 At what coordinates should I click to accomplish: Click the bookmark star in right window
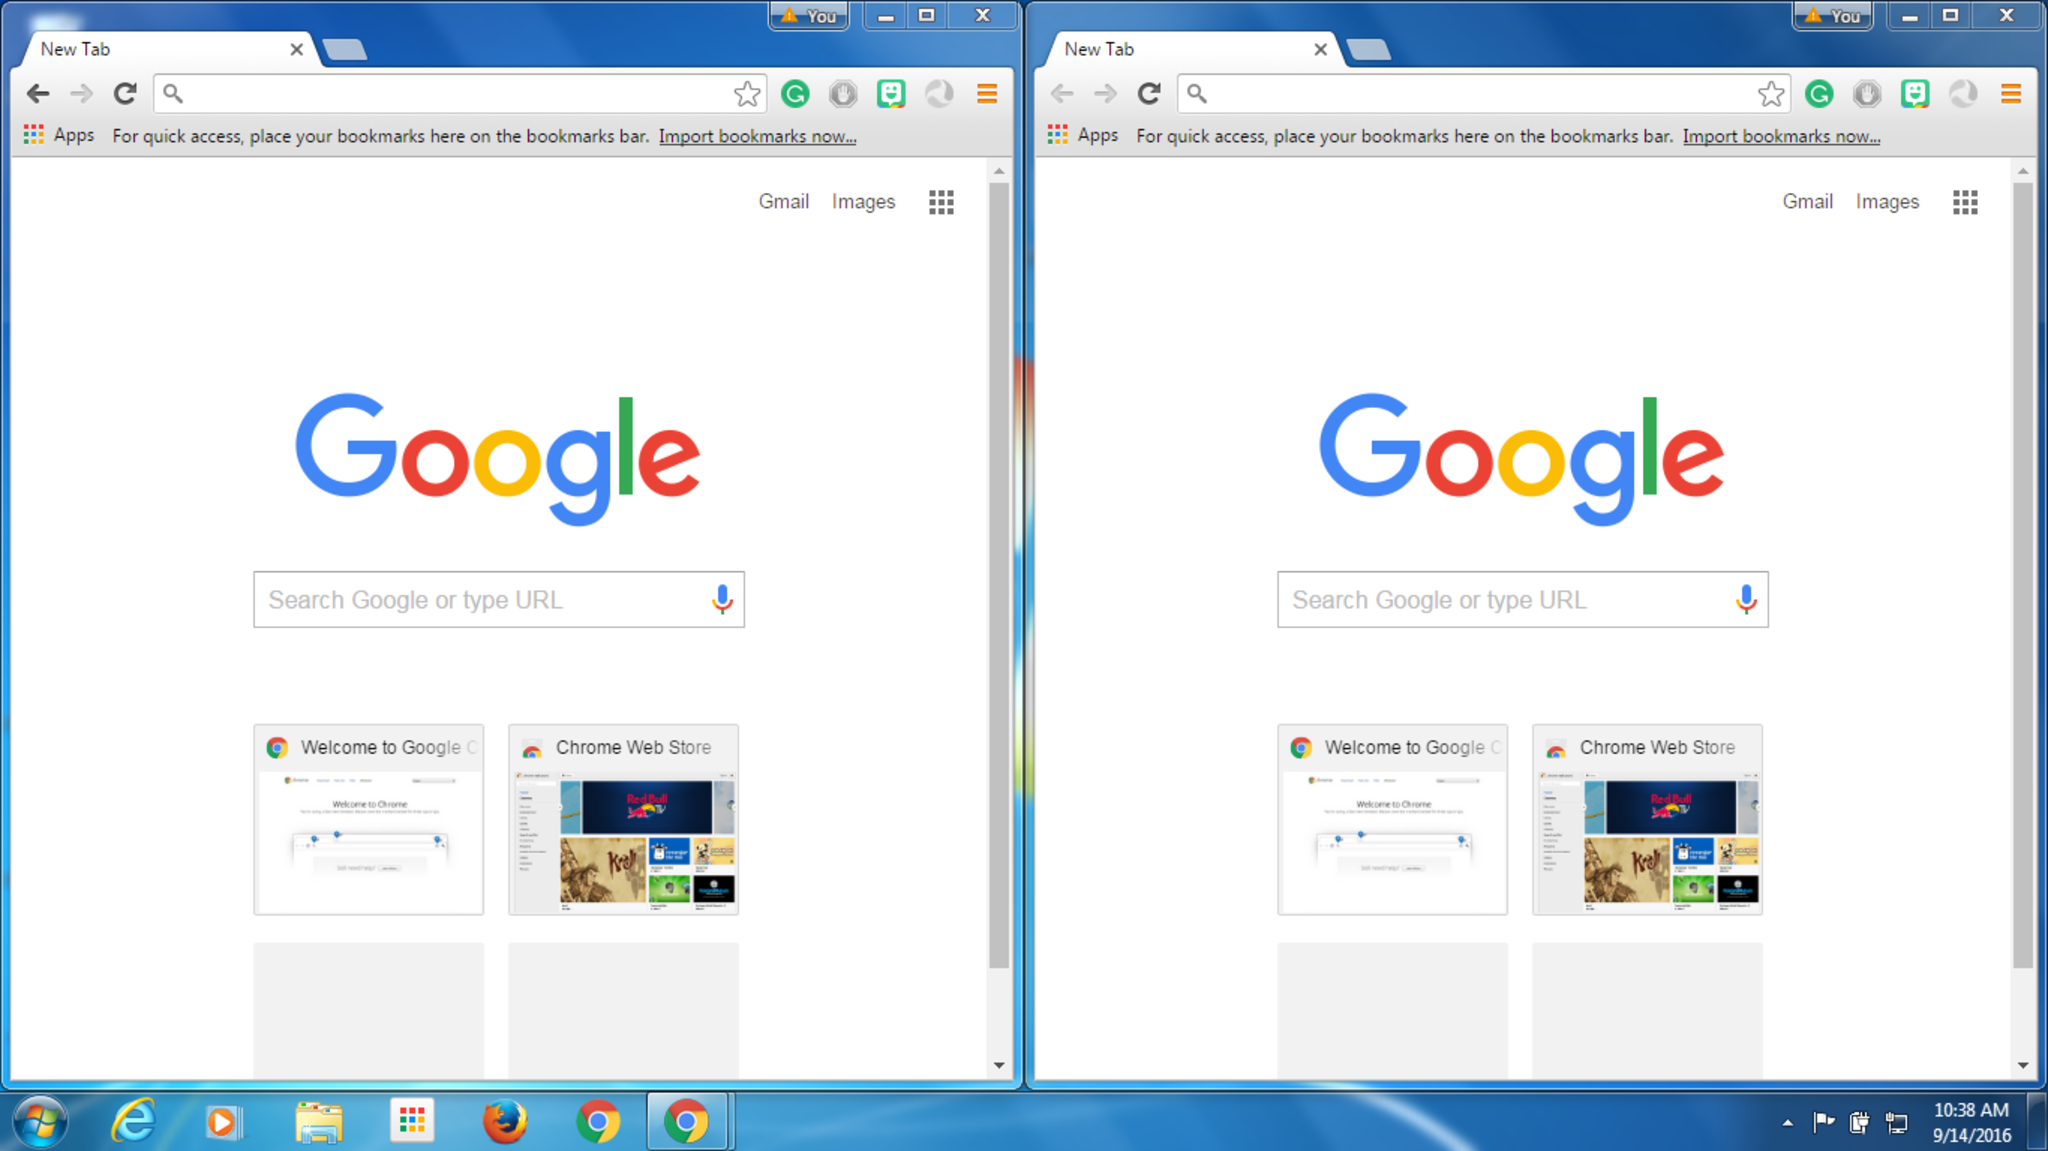(1770, 94)
